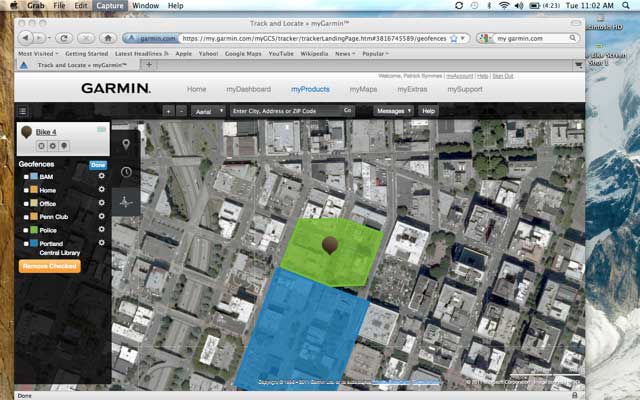Click the Wi-Fi status menu bar icon
This screenshot has width=640, height=400.
[x=504, y=5]
